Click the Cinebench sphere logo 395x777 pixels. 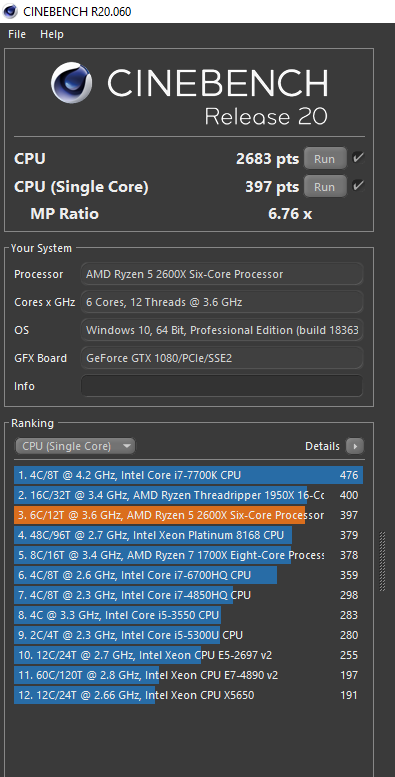pos(72,83)
